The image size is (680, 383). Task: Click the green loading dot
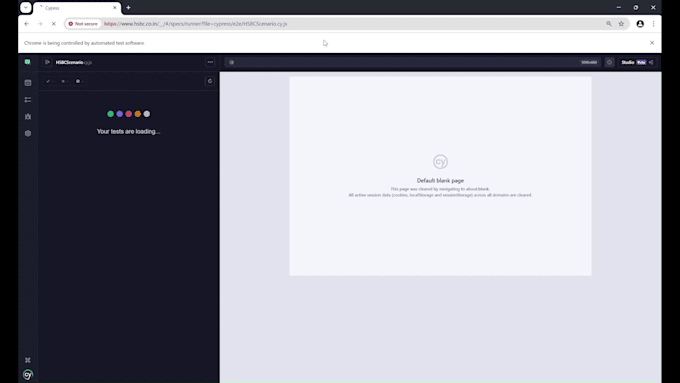[x=111, y=114]
